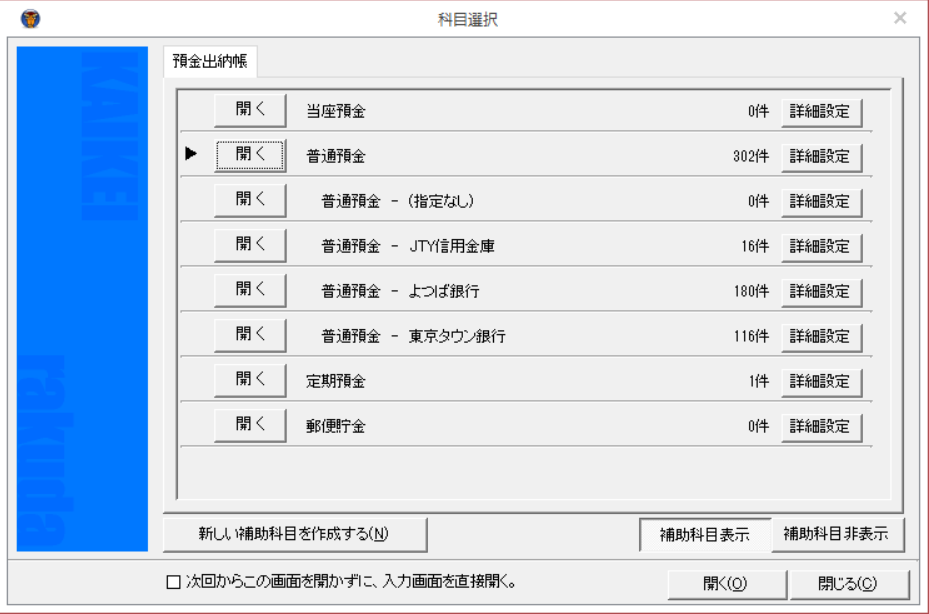Open 普通預金 - 東京タウン銀行 ledger
The width and height of the screenshot is (929, 614).
click(250, 335)
